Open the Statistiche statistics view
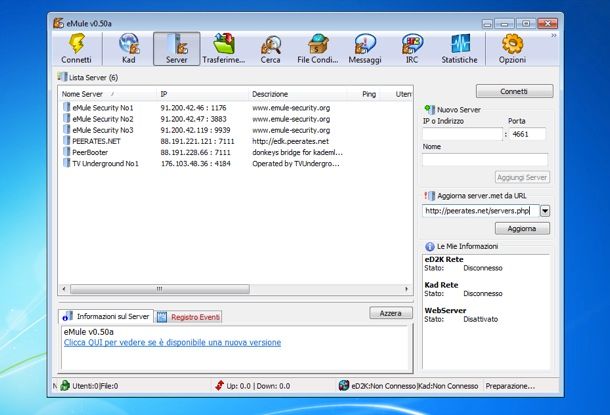610x415 pixels. (459, 49)
